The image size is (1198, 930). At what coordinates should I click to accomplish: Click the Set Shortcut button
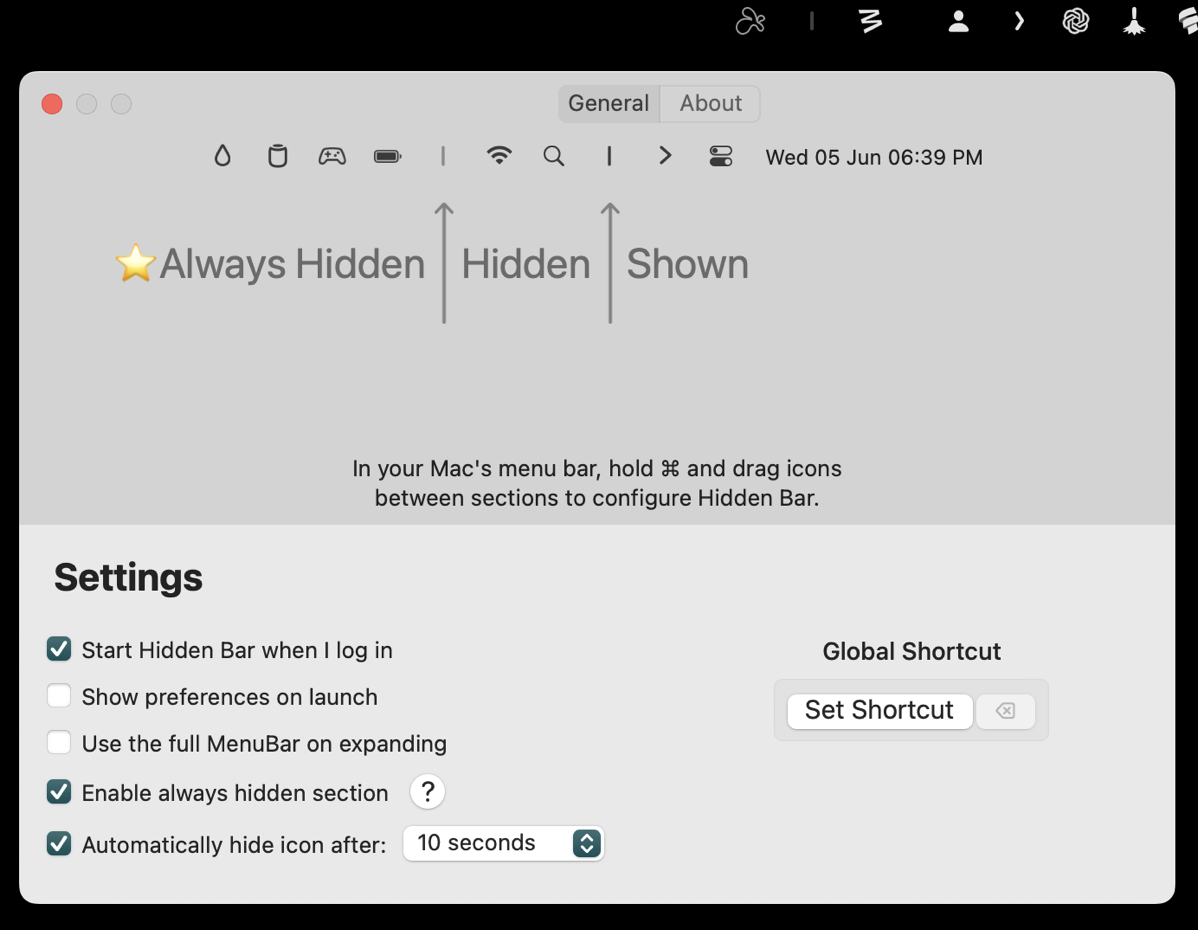pyautogui.click(x=879, y=710)
